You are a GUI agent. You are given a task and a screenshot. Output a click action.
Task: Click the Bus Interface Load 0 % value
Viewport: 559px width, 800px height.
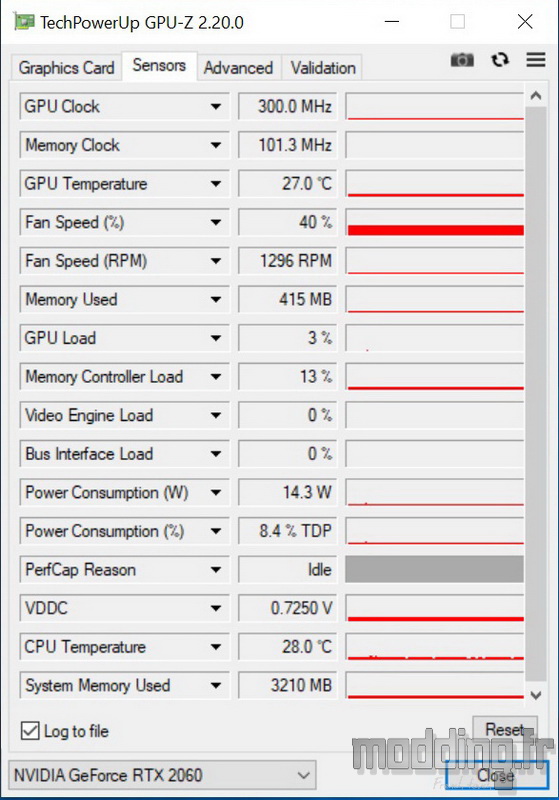(288, 454)
